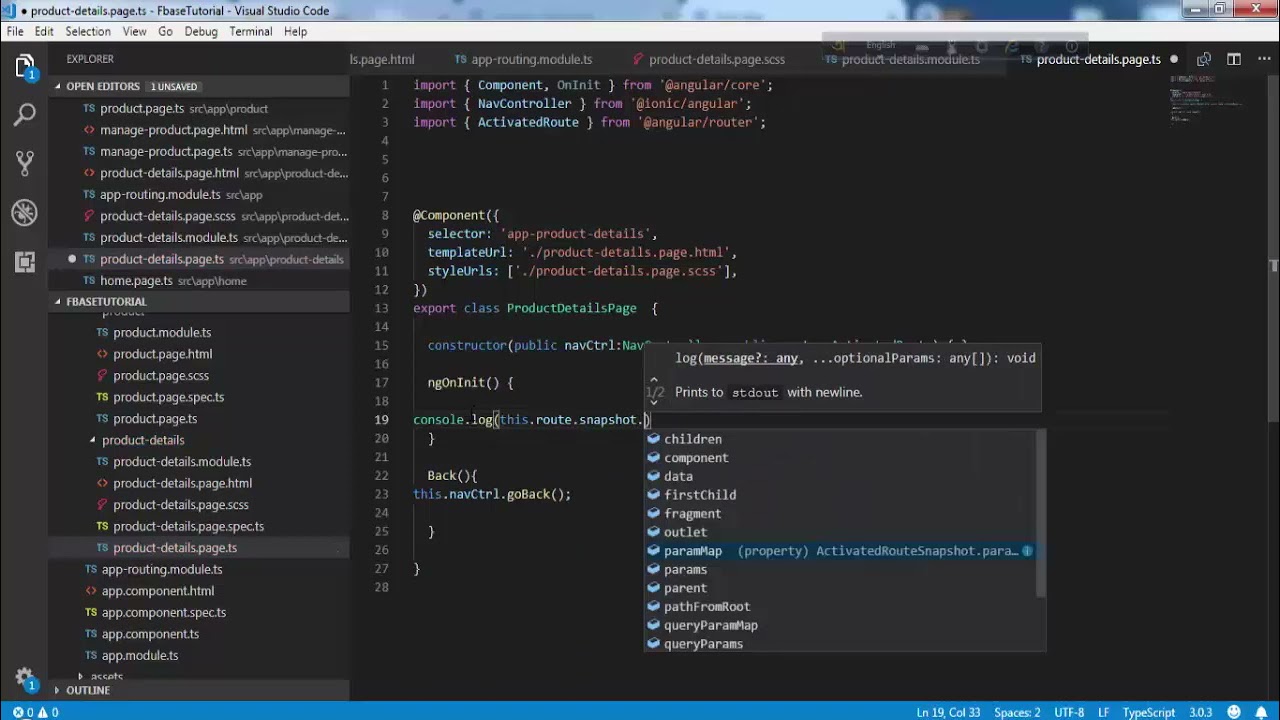Change encoding via UTF-8
1280x720 pixels.
[1069, 713]
